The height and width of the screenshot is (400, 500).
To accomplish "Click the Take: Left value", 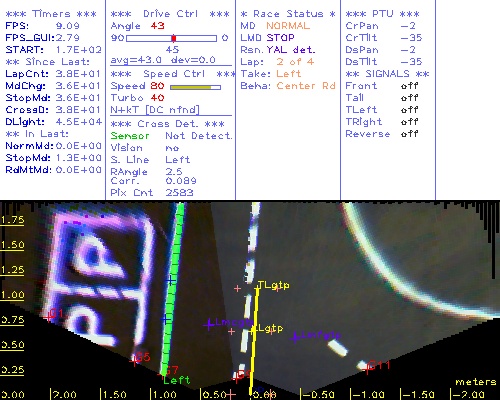I will coord(289,74).
